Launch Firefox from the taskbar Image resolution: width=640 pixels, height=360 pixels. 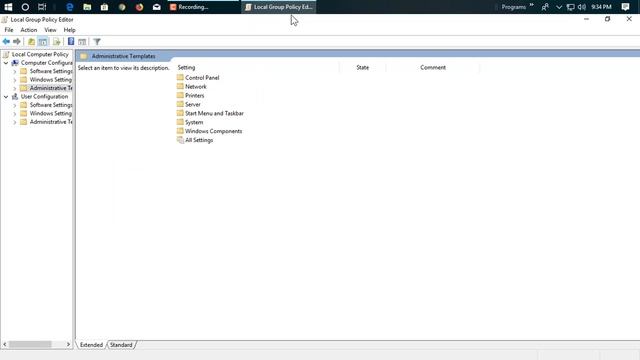pos(139,7)
